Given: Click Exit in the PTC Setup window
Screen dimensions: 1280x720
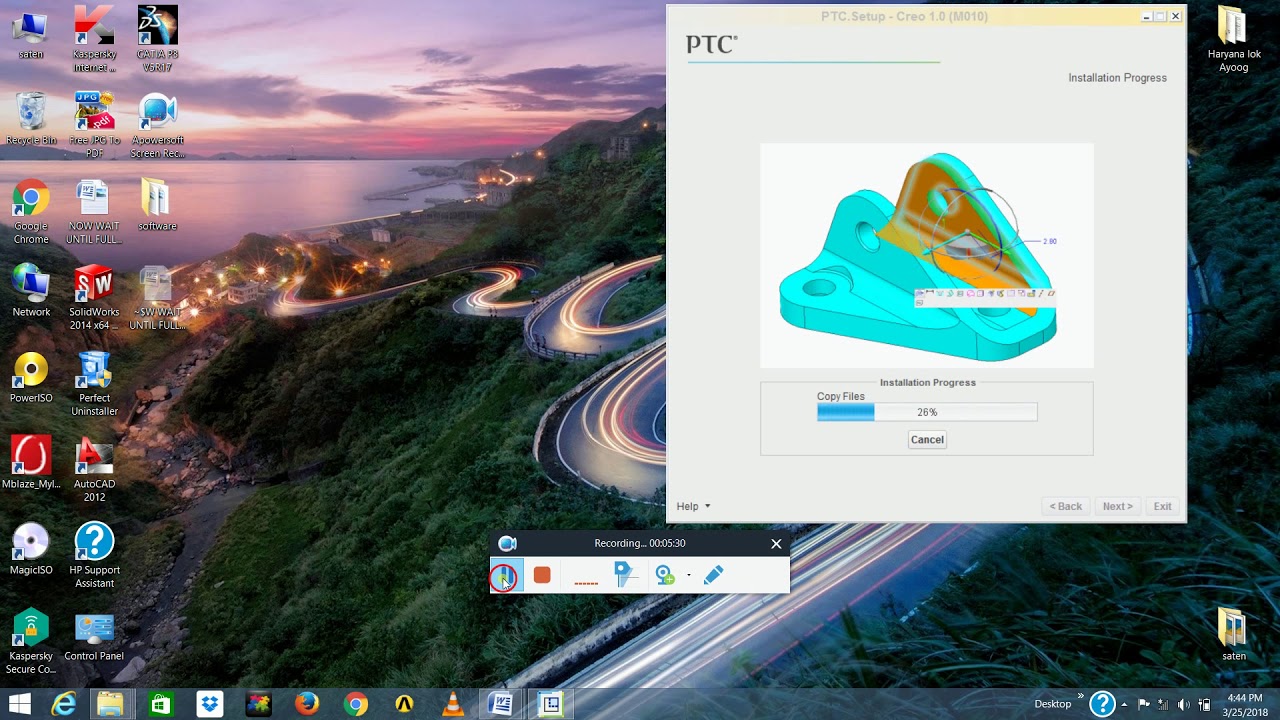Looking at the screenshot, I should pos(1162,506).
